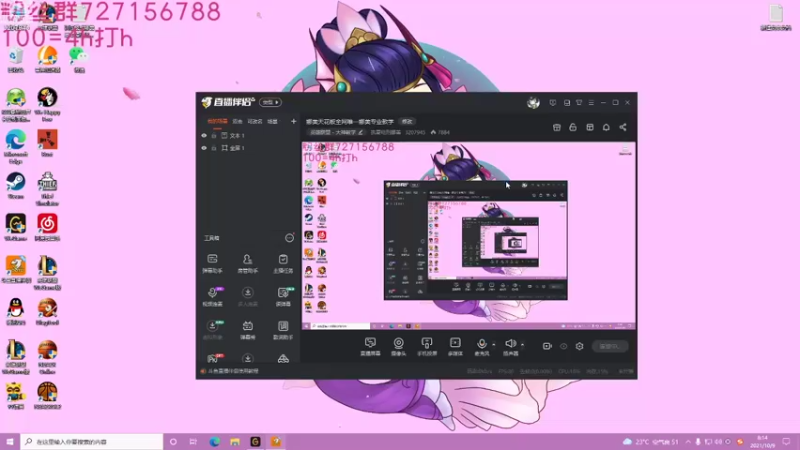Viewport: 800px width, 450px height.
Task: Click the 修改 button next to stream title
Action: point(407,121)
